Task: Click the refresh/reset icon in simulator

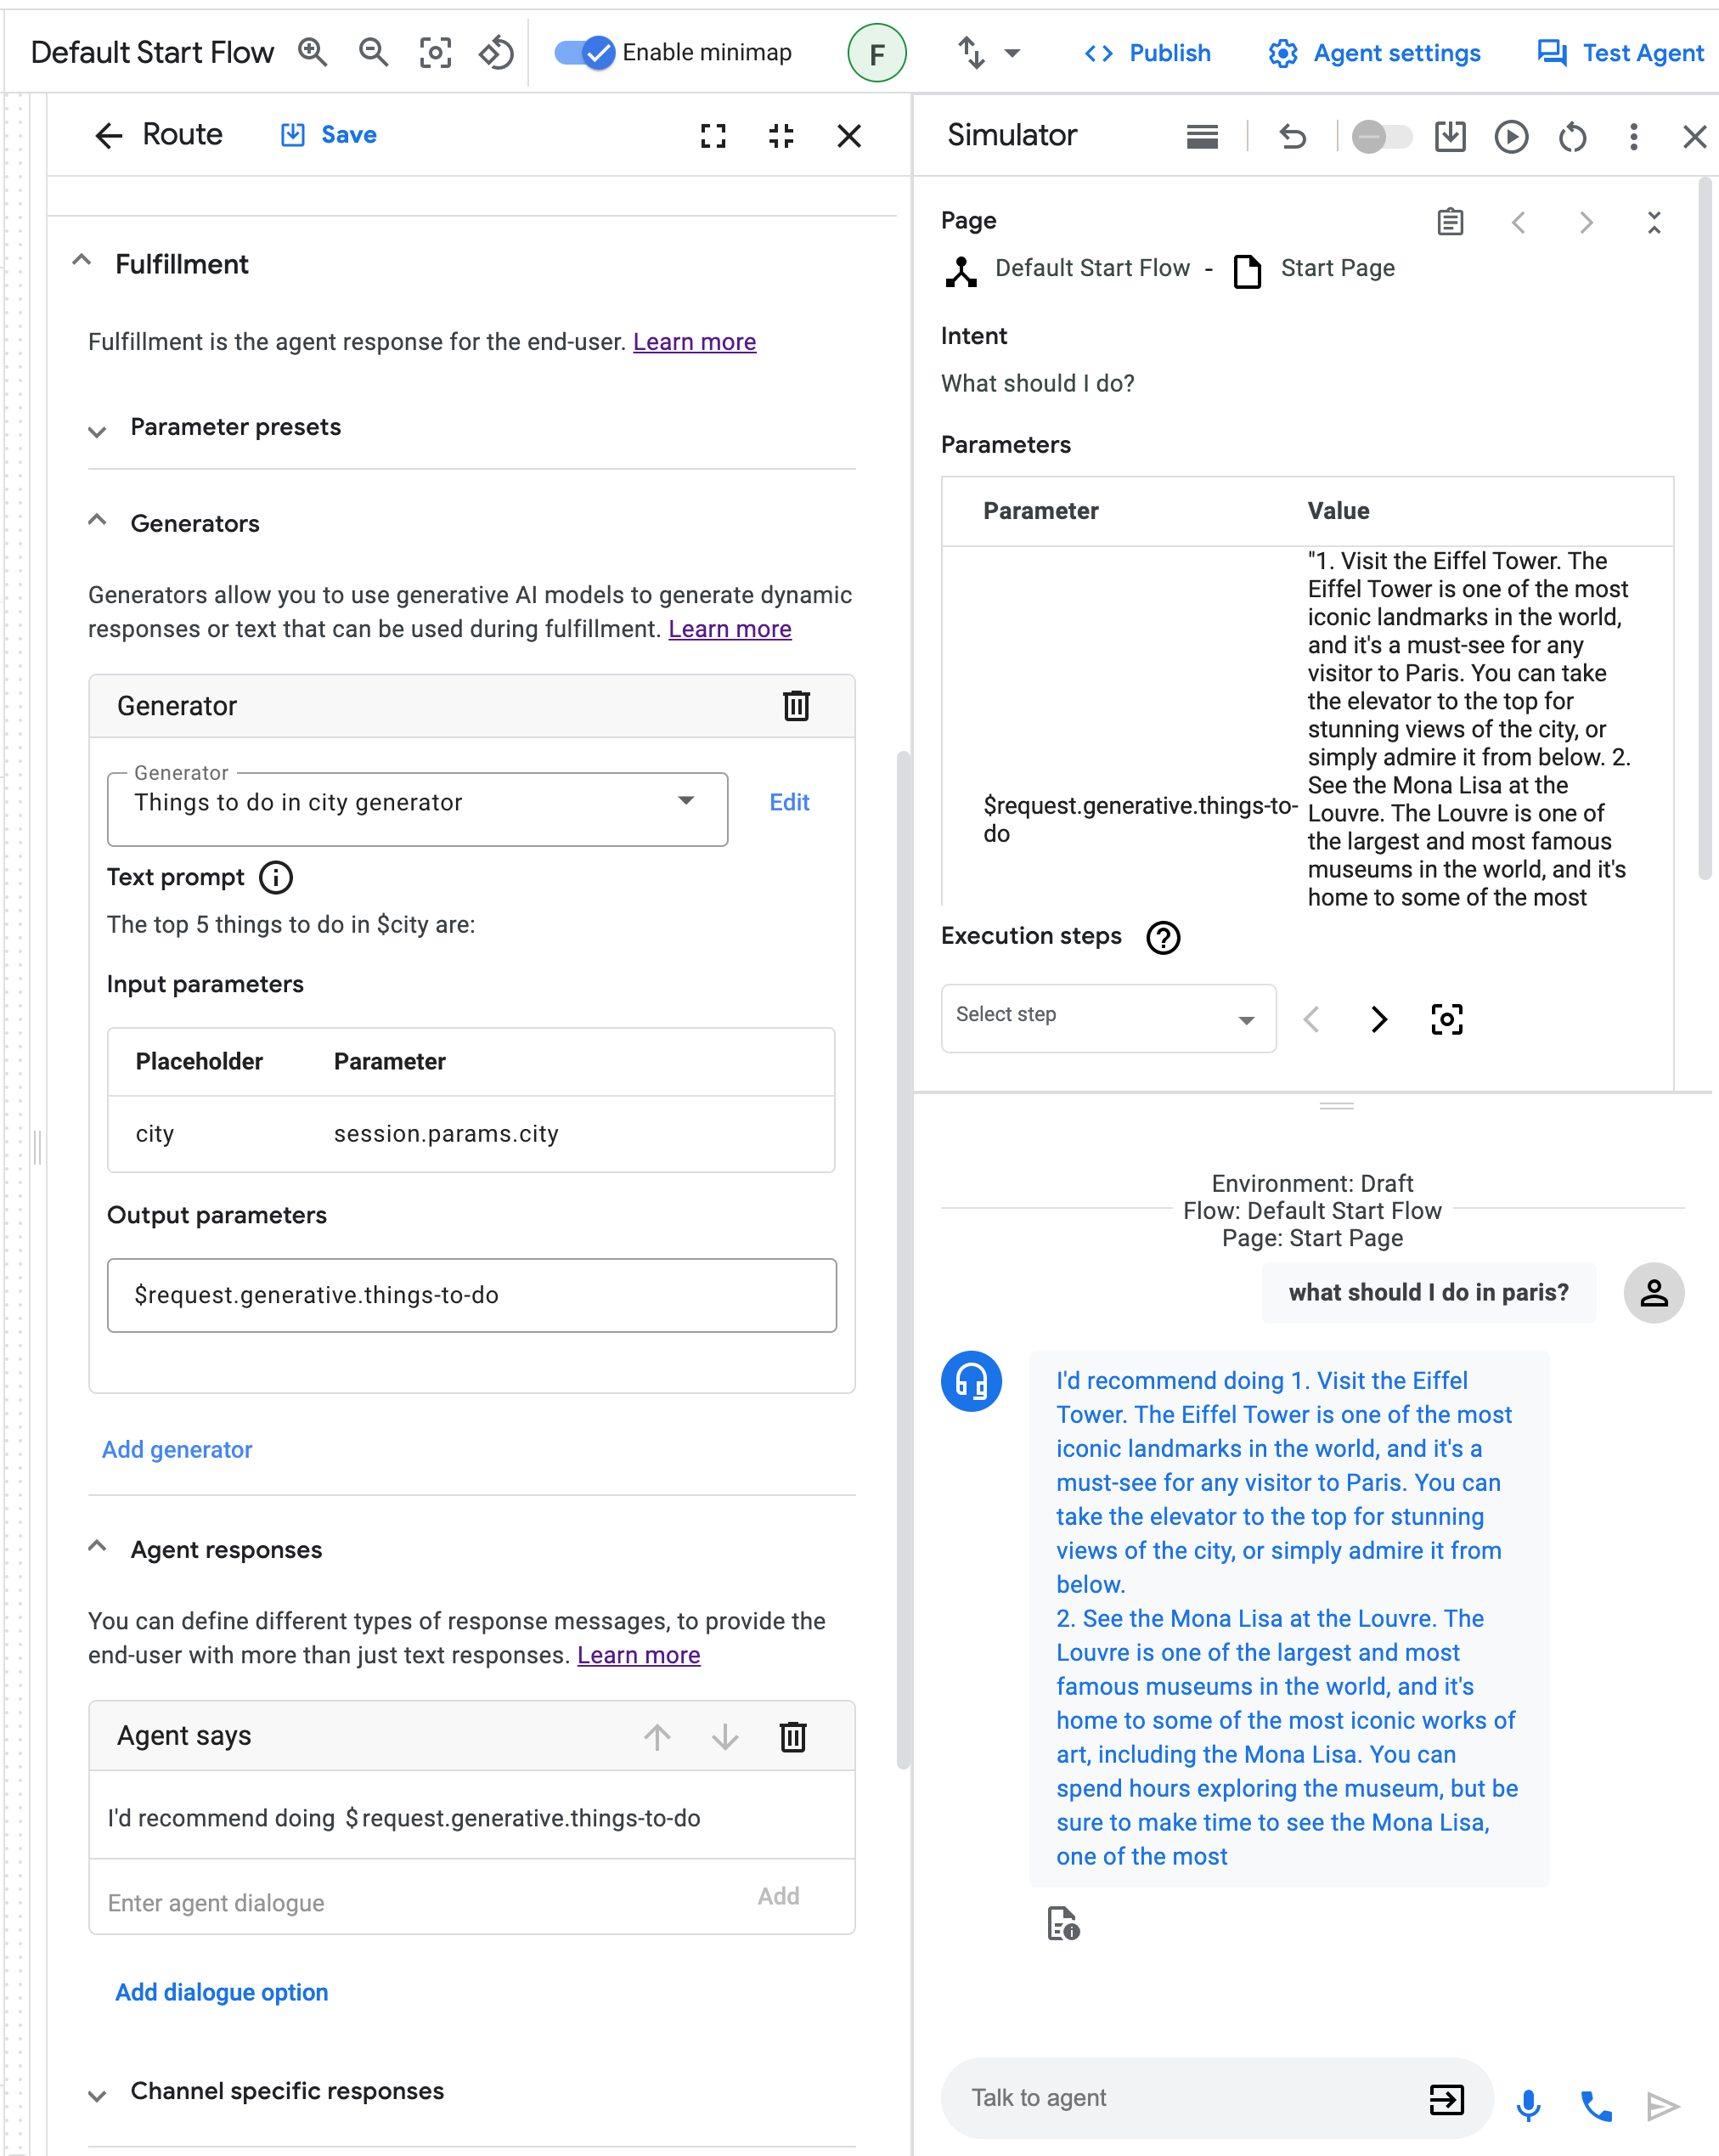Action: 1574,137
